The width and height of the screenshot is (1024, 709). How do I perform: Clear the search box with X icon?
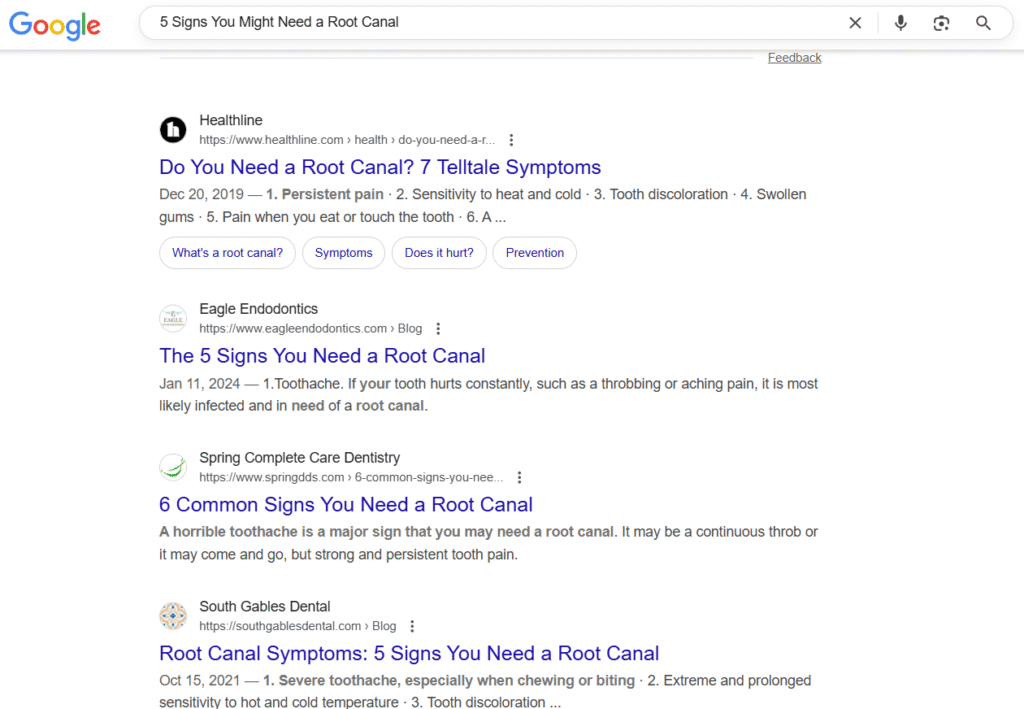[855, 23]
